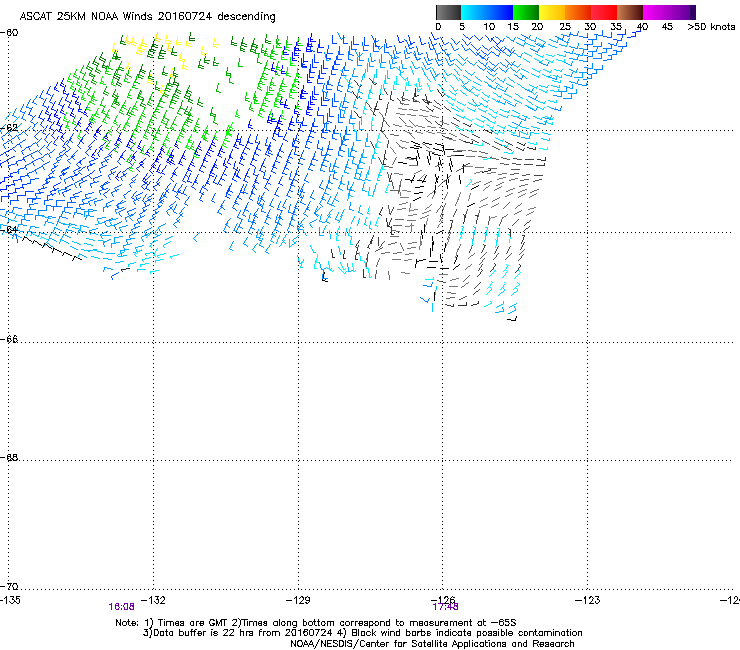Viewport: 740px width, 650px height.
Task: Click the '-129' longitude label
Action: pyautogui.click(x=298, y=600)
